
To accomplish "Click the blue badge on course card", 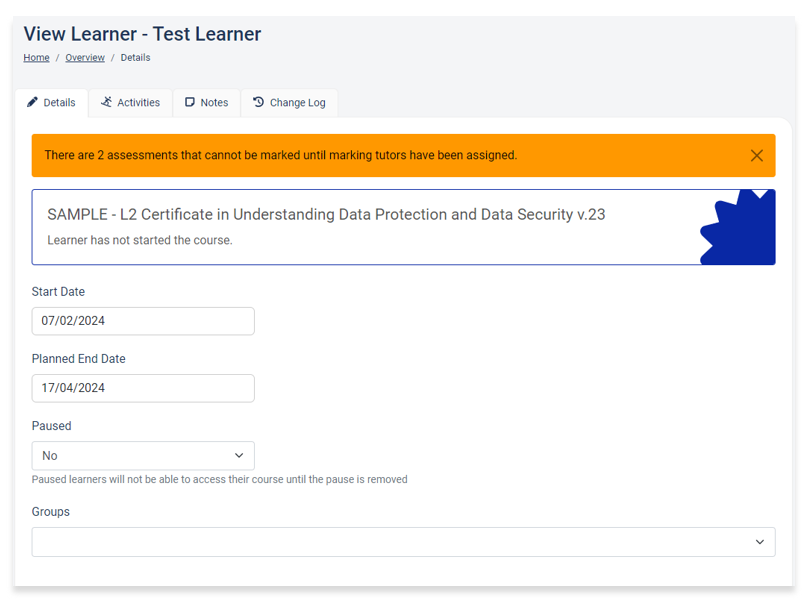I will pos(738,227).
